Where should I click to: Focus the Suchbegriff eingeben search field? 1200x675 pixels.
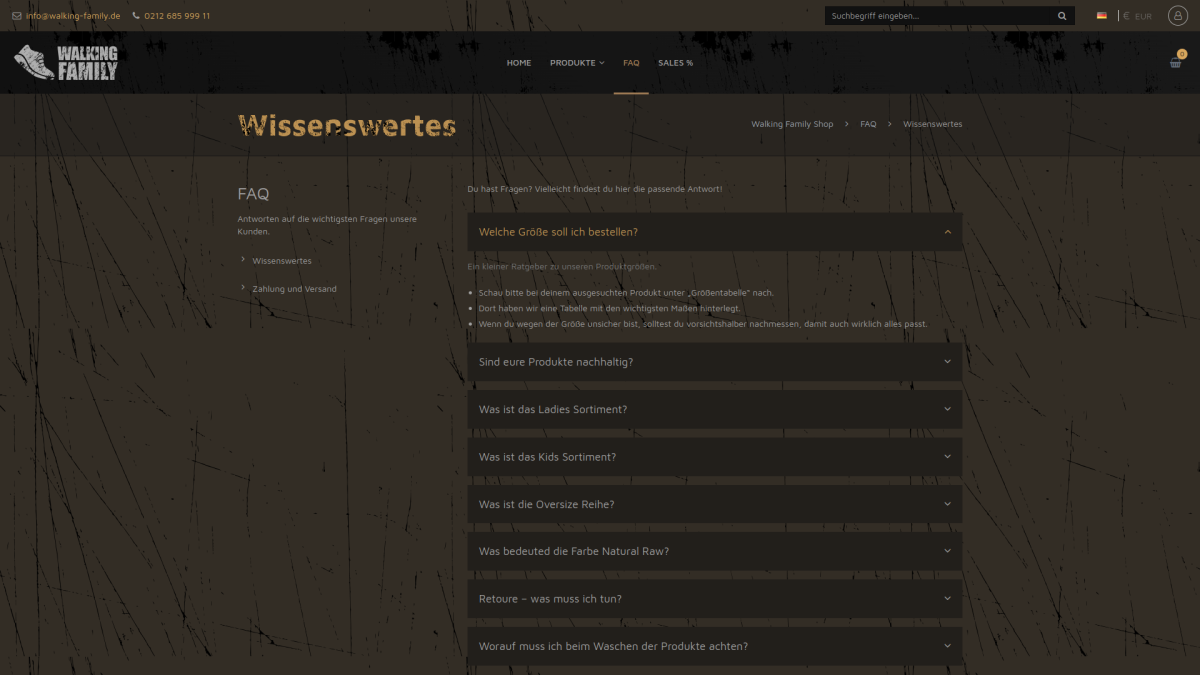tap(940, 16)
